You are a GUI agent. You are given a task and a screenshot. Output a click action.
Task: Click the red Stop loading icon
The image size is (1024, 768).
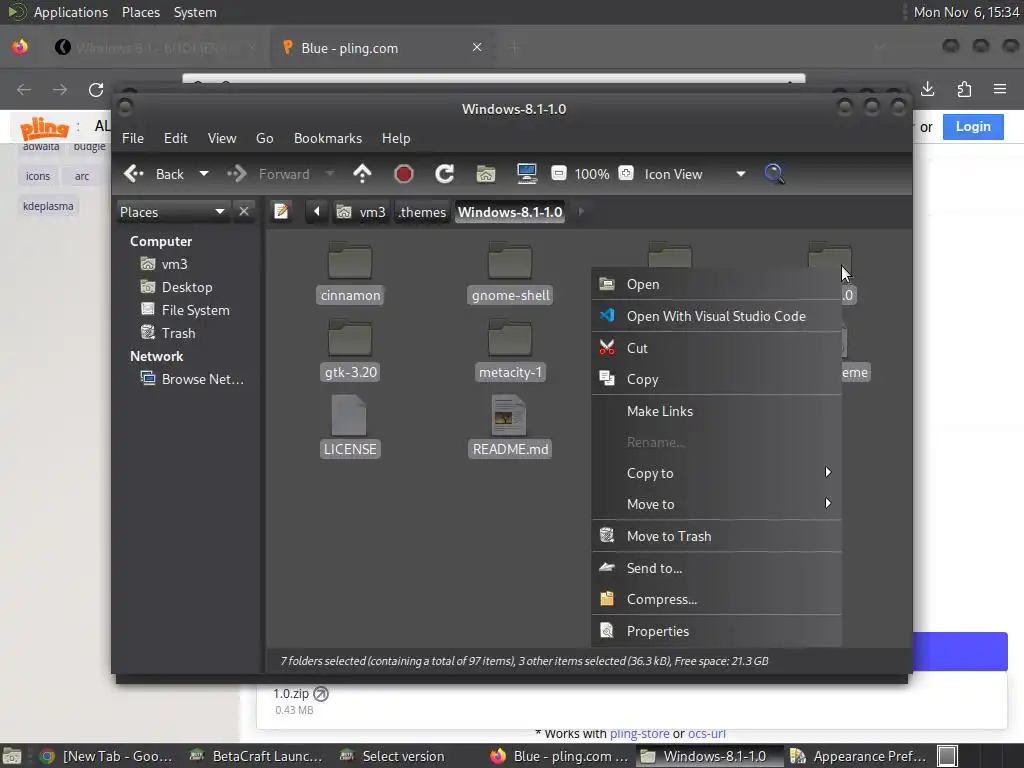tap(404, 174)
